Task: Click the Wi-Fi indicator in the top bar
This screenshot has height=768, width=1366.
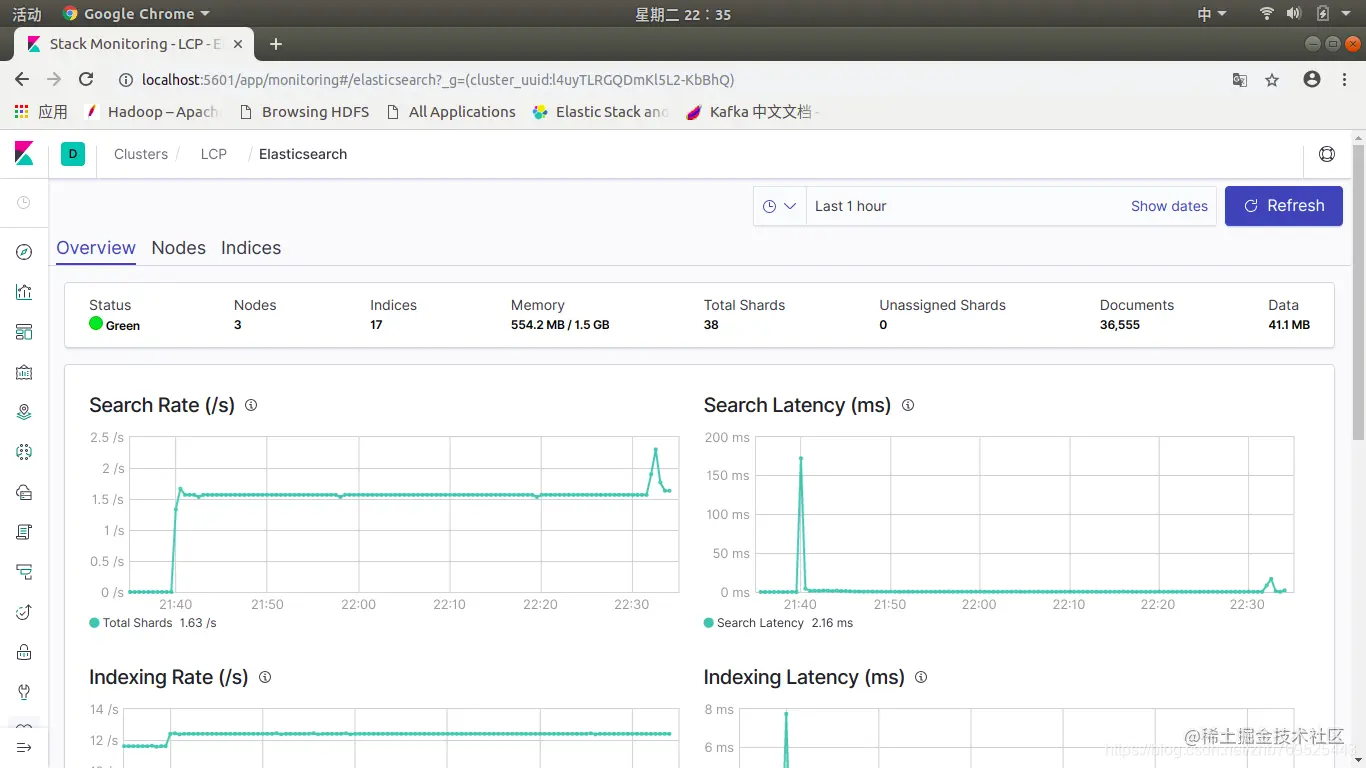Action: tap(1267, 14)
